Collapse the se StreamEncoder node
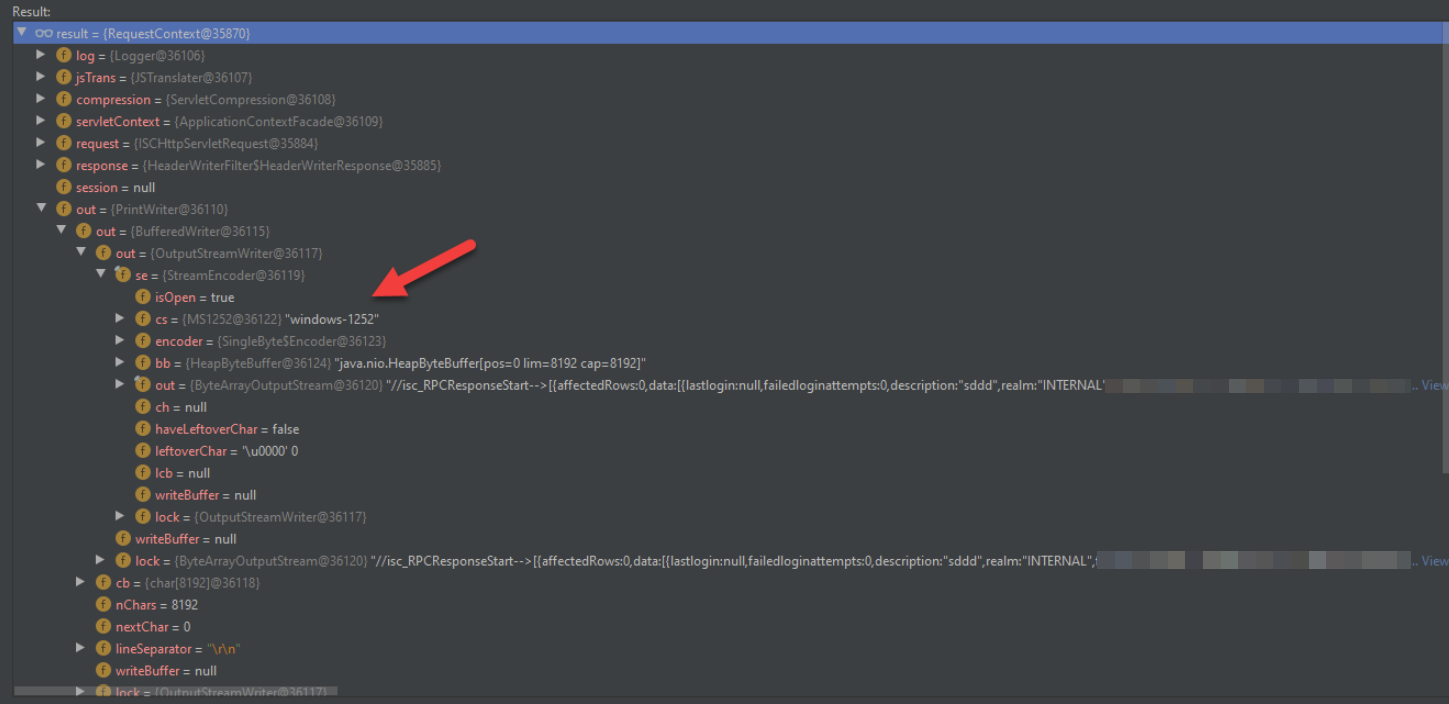 tap(101, 274)
